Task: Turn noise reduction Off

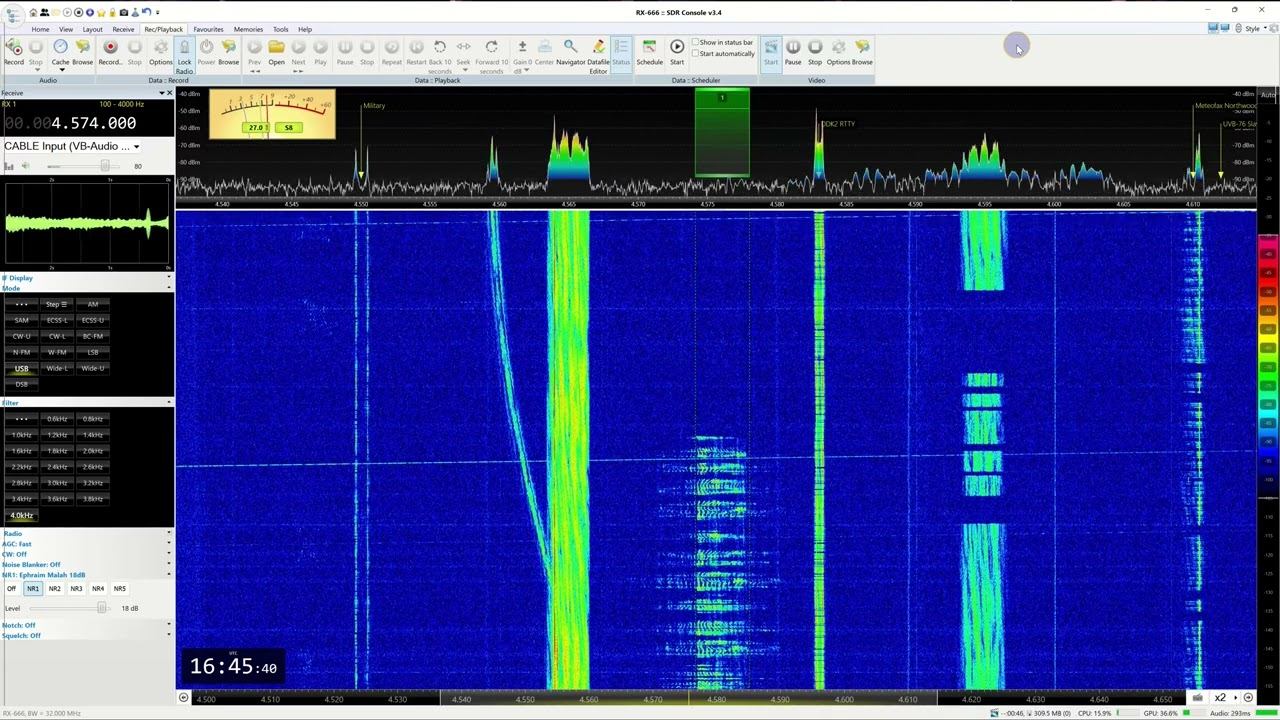Action: [11, 589]
